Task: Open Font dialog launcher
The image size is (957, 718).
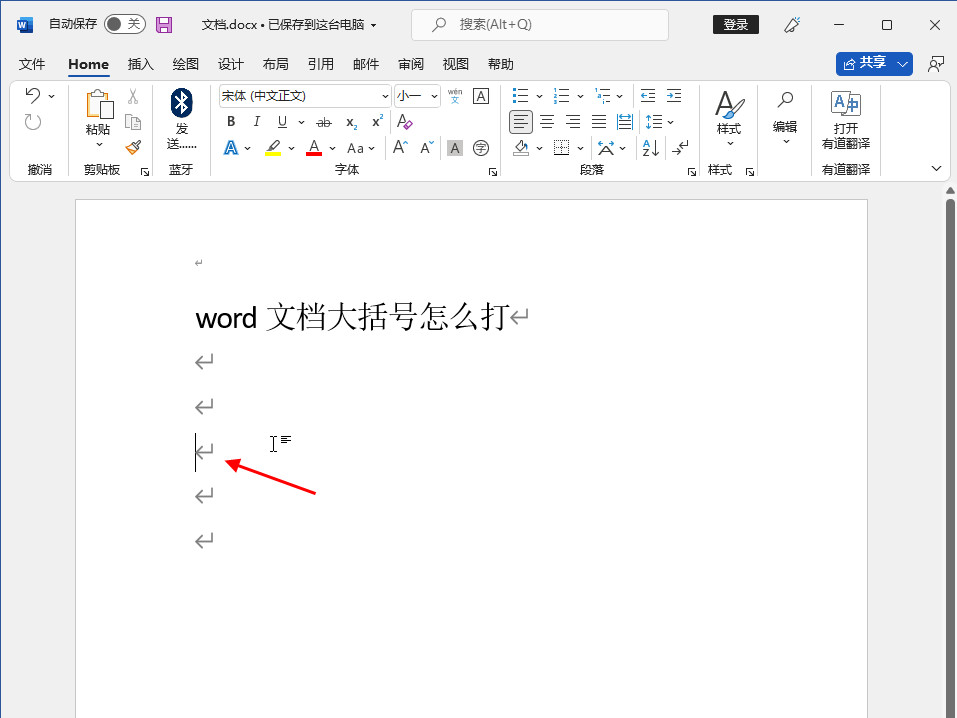Action: pyautogui.click(x=493, y=172)
